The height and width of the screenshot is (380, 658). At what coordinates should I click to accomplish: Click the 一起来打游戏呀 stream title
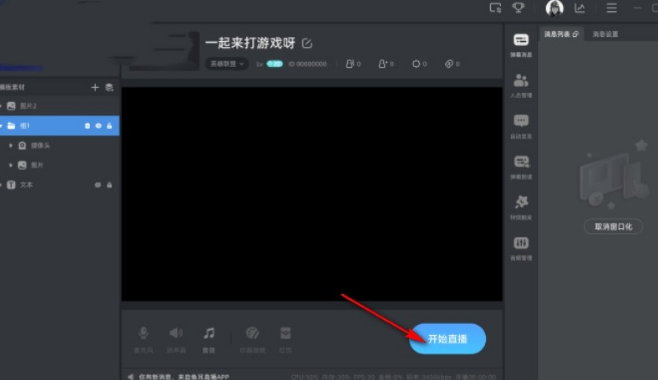(x=250, y=43)
